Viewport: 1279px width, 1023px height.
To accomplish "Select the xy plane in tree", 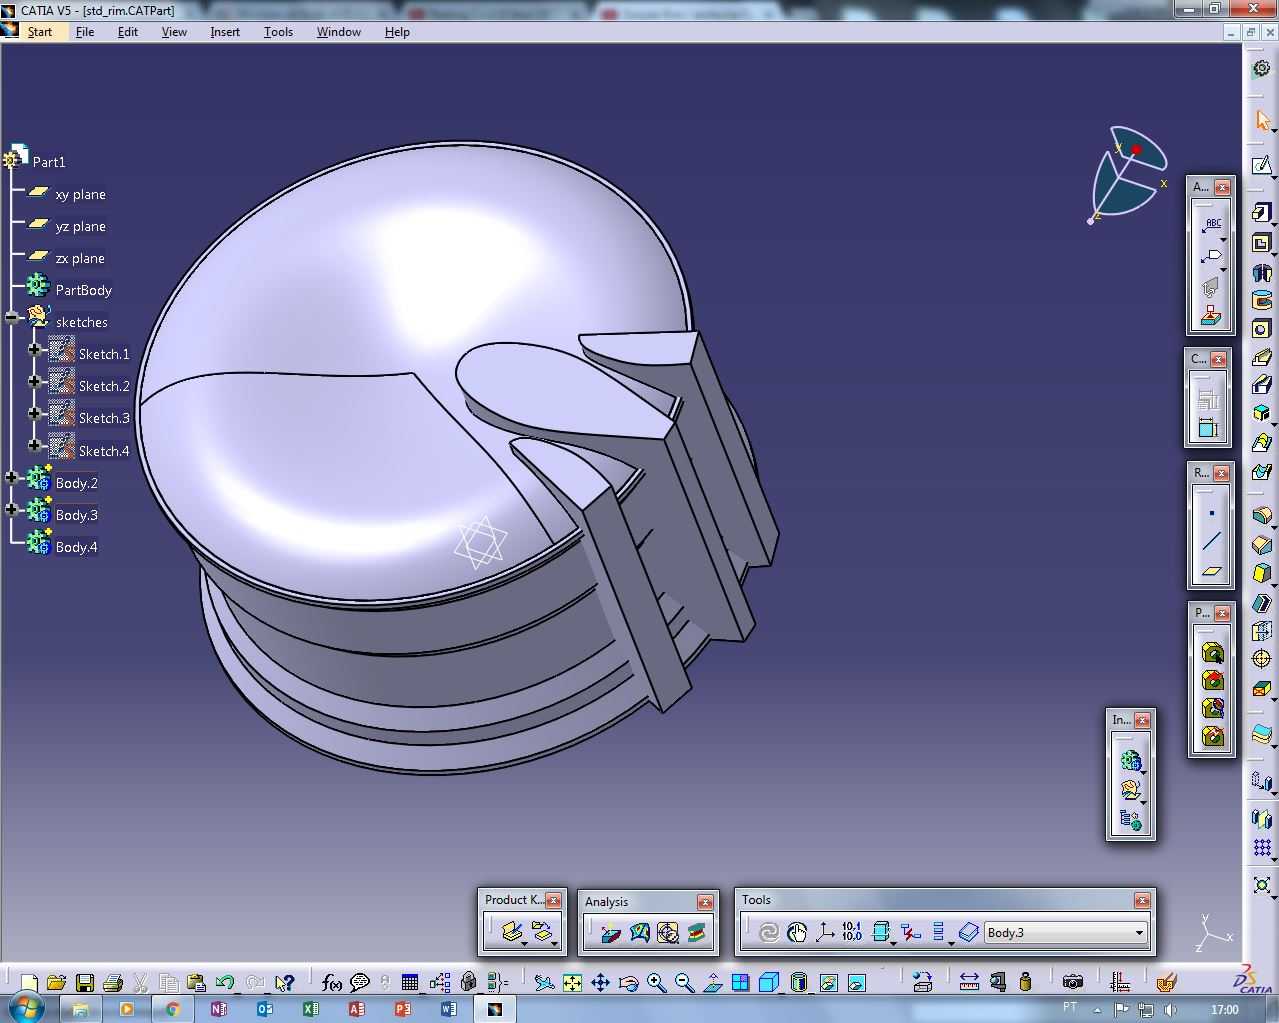I will click(80, 194).
